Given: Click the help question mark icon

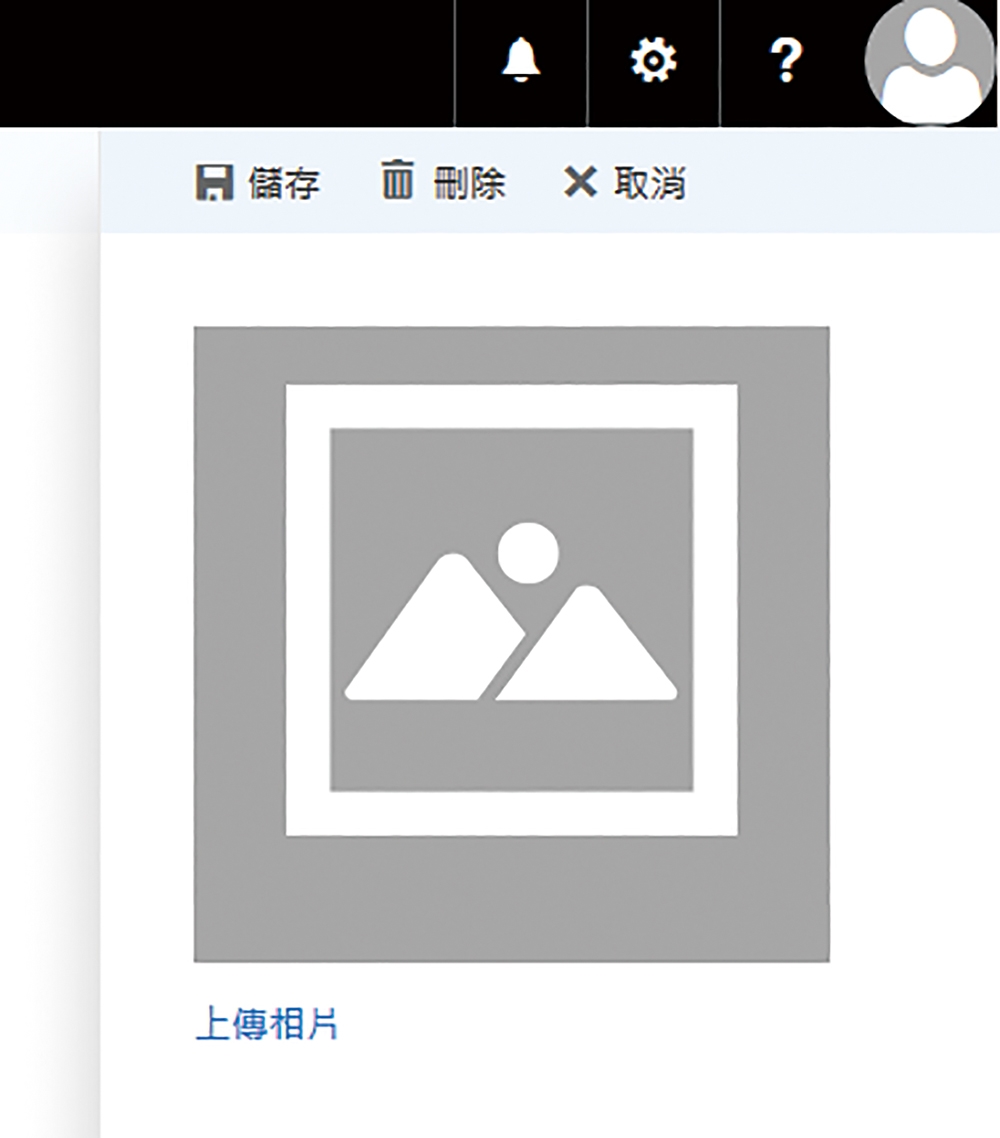Looking at the screenshot, I should 786,60.
